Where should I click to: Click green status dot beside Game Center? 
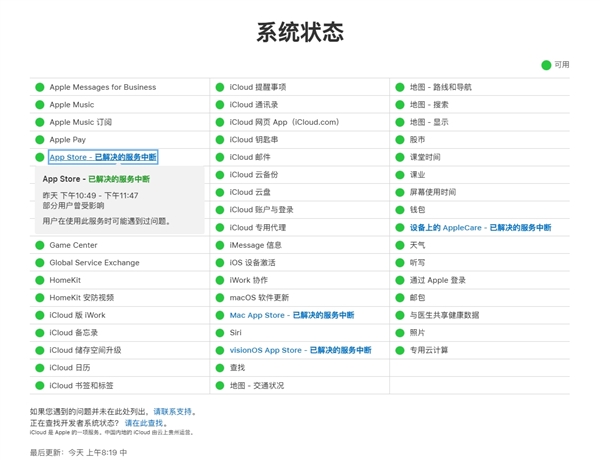40,245
